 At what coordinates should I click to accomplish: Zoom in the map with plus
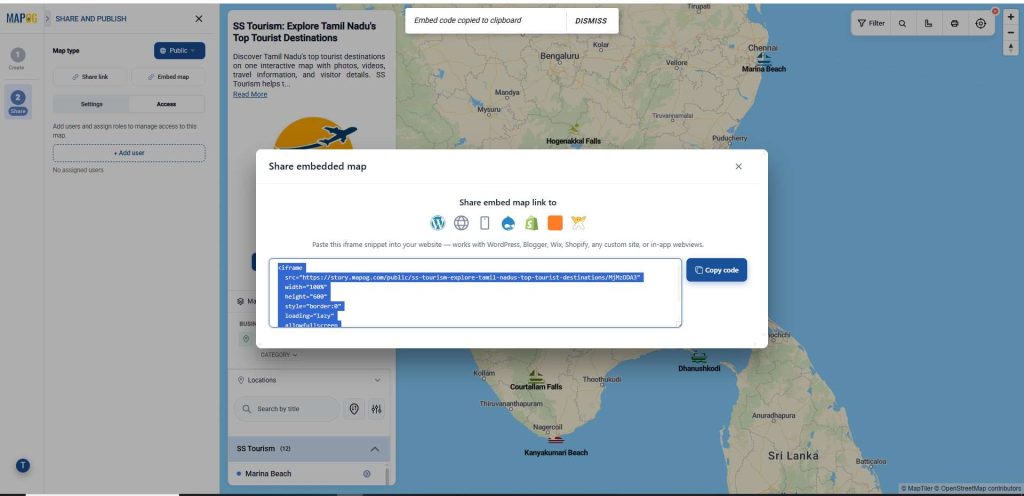pyautogui.click(x=1011, y=16)
